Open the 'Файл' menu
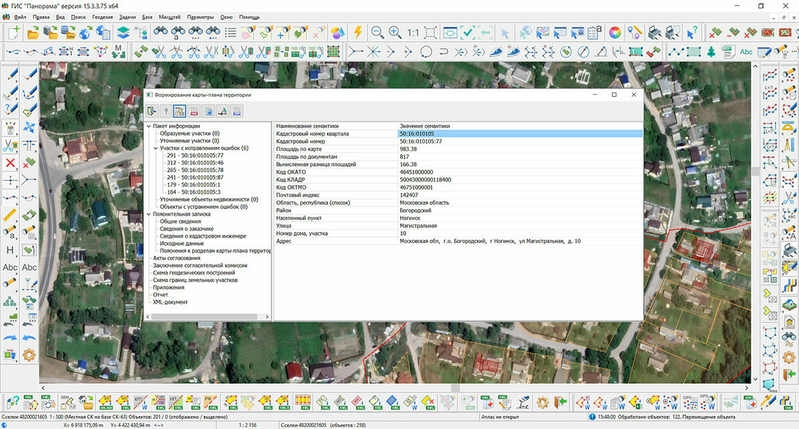The image size is (799, 429). (x=18, y=18)
